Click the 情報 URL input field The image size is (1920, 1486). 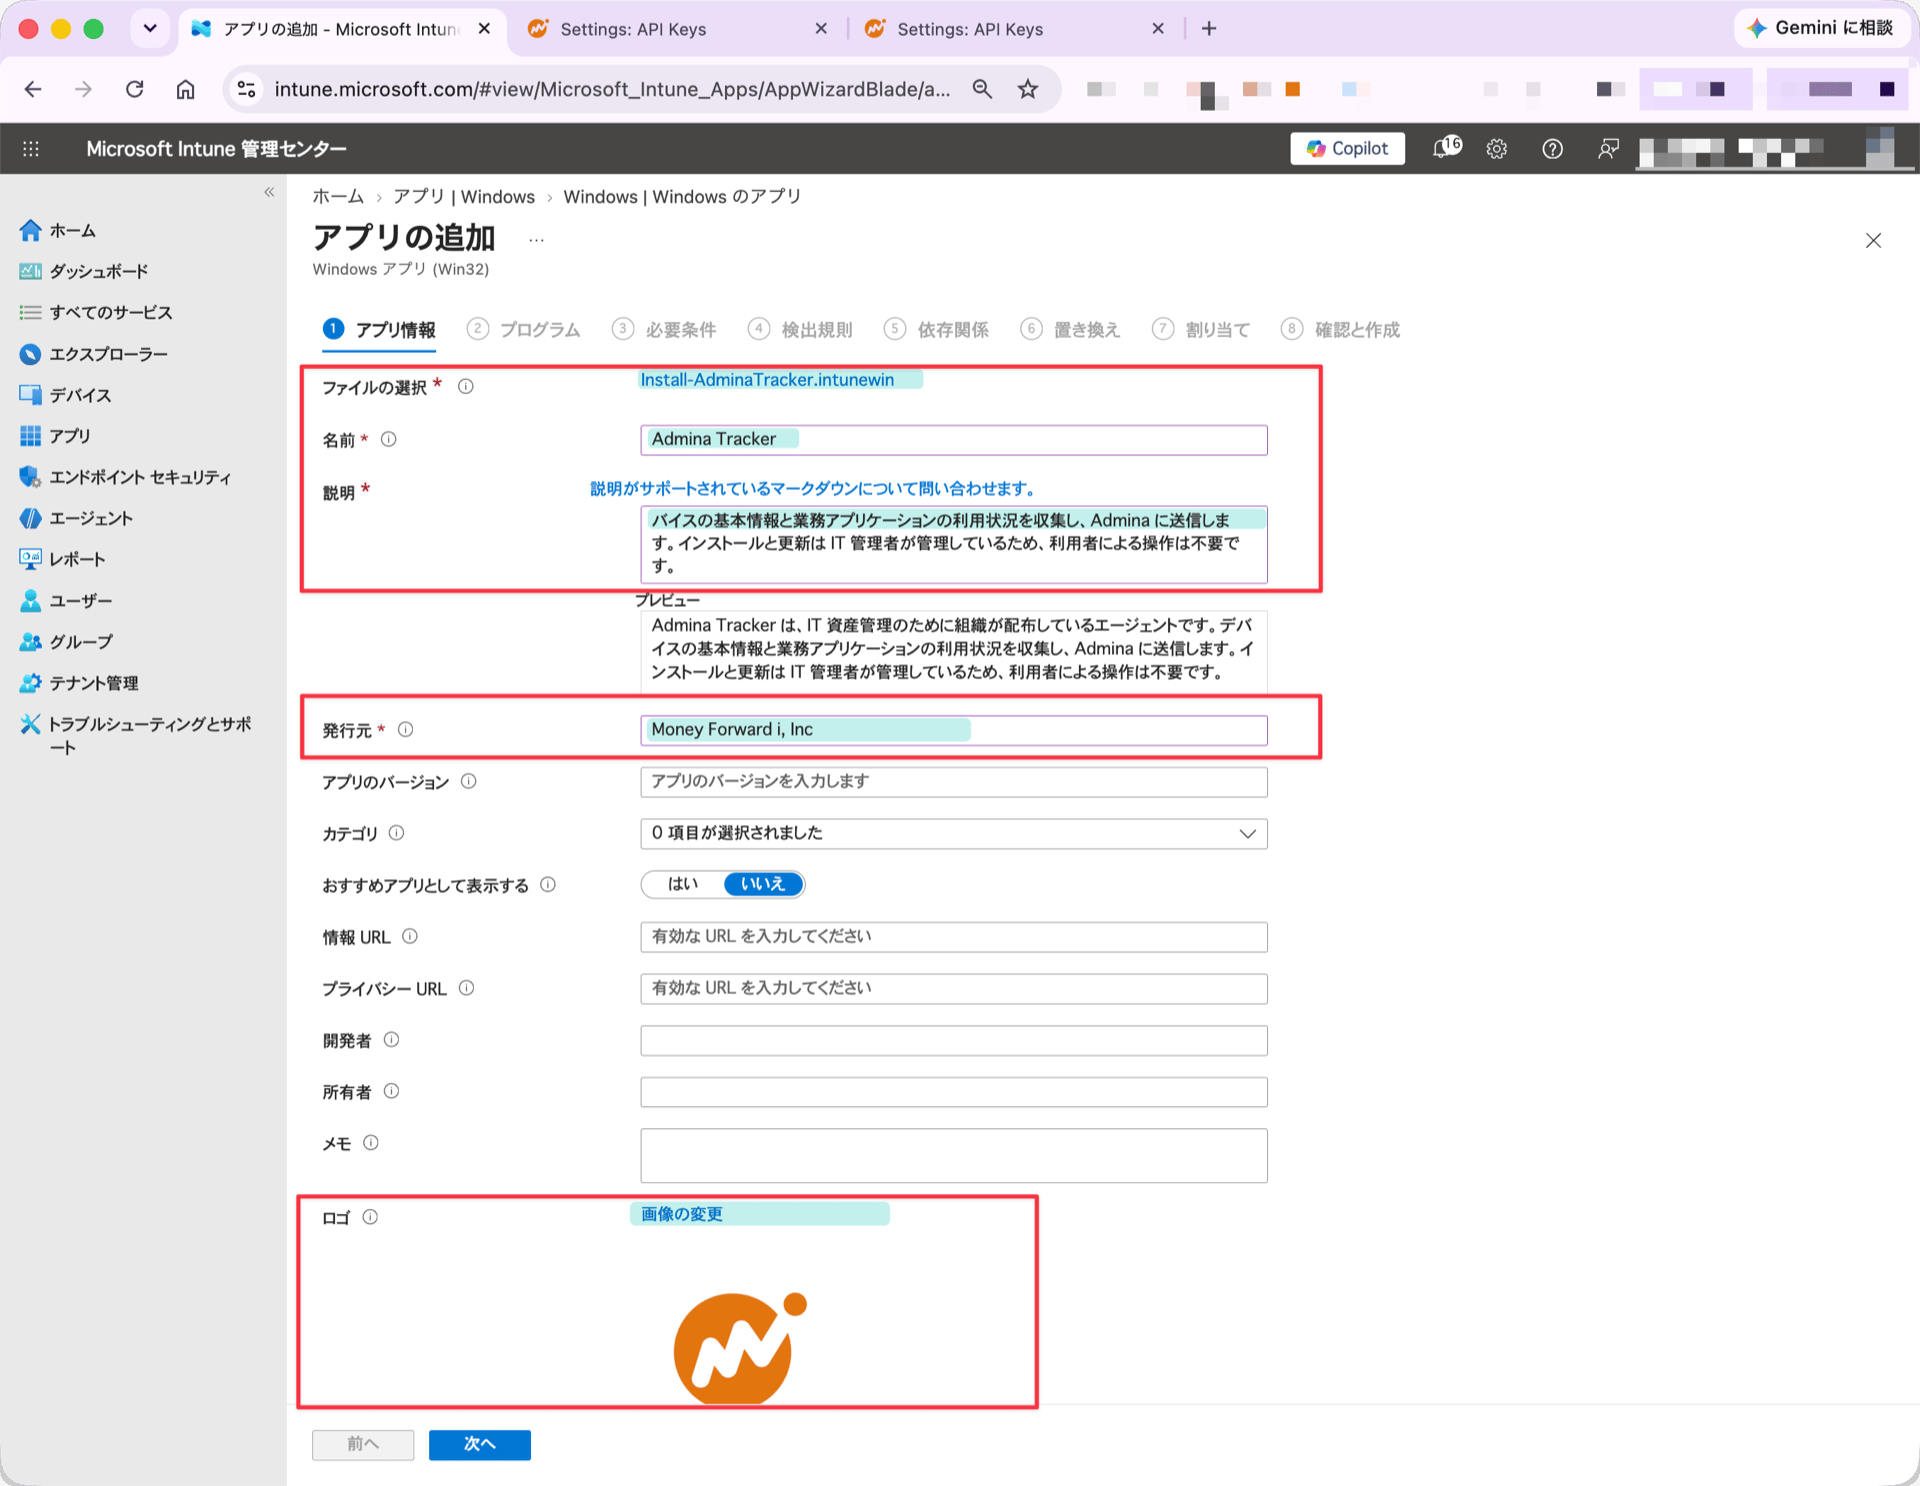[953, 936]
